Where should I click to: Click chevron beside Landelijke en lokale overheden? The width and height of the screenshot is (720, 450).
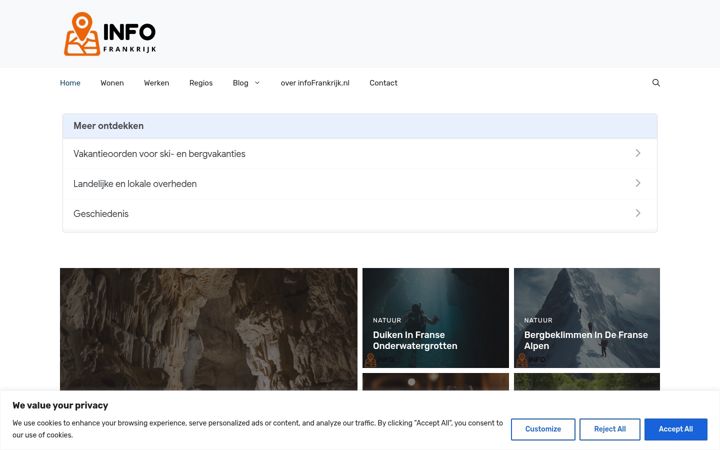click(638, 183)
